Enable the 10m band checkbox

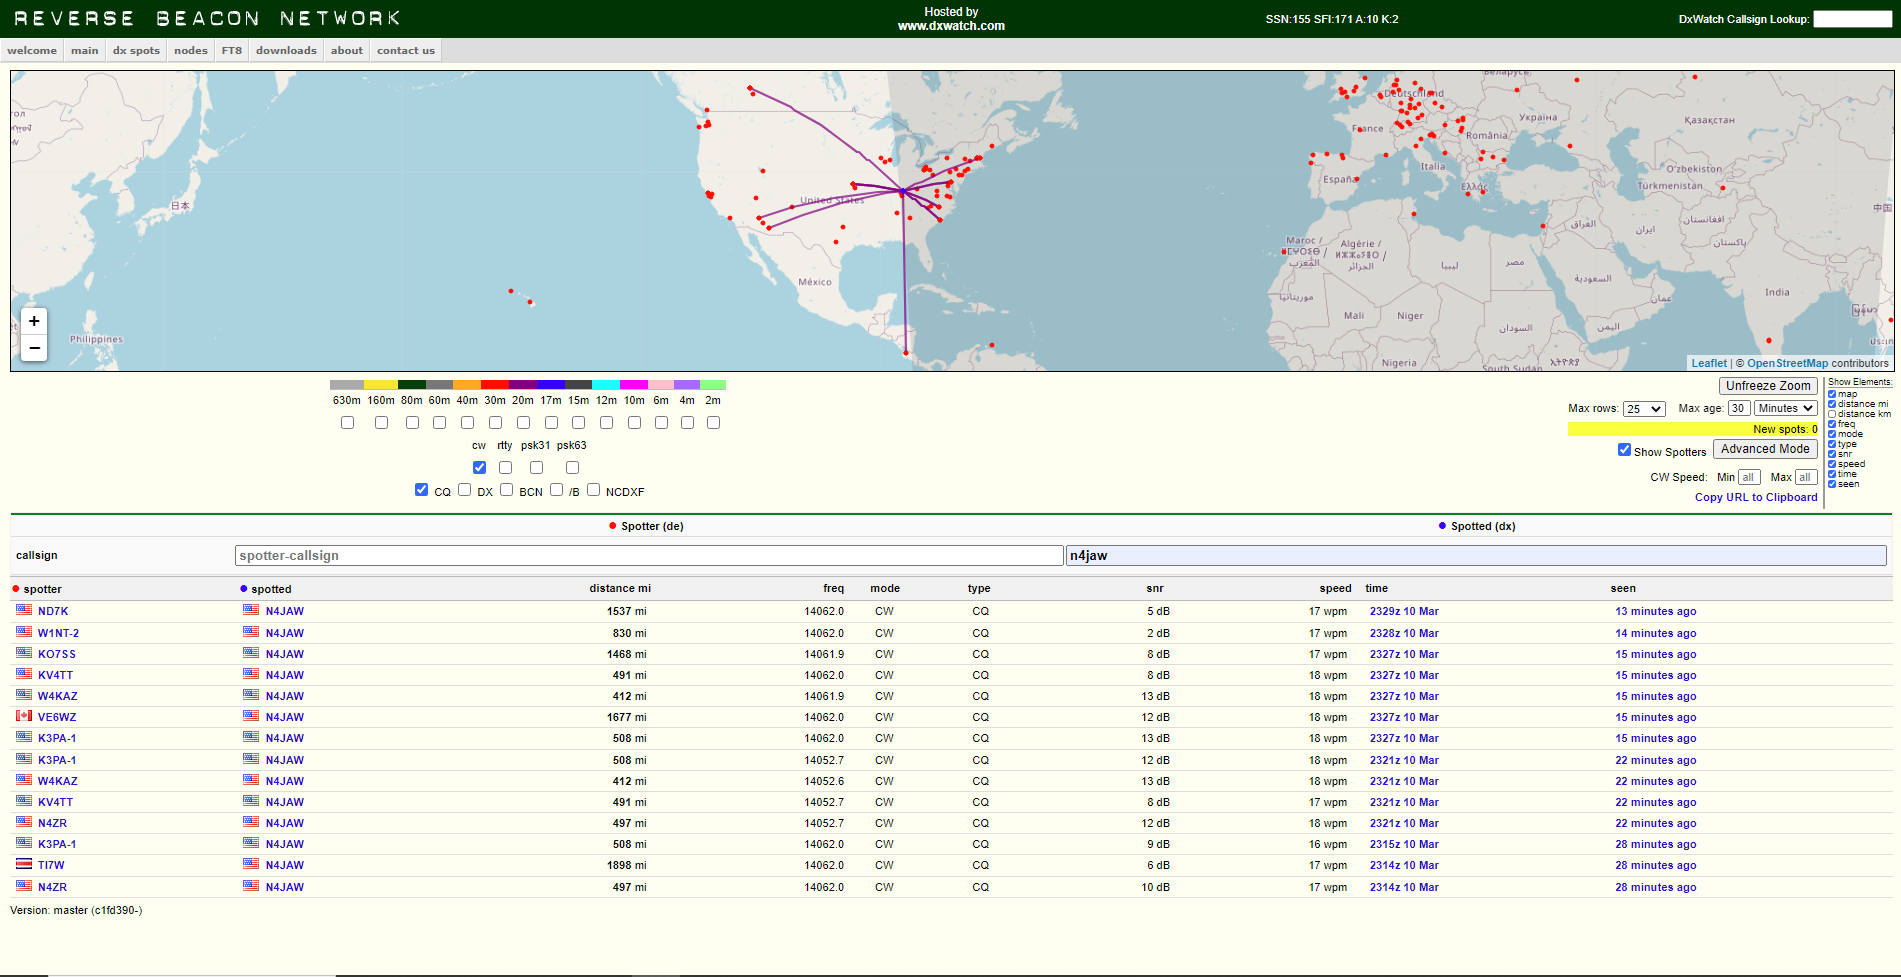[634, 423]
